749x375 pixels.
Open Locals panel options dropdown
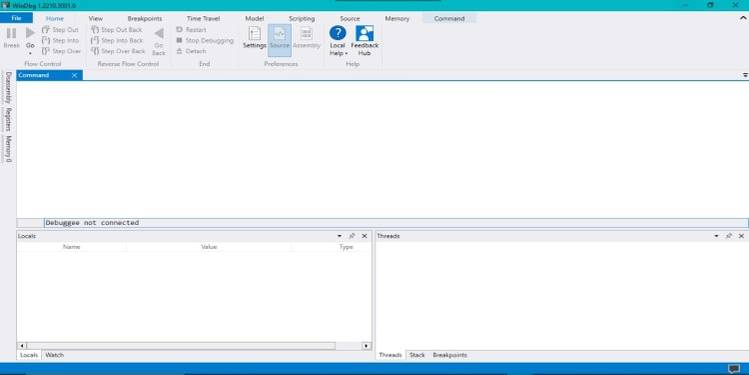point(340,236)
